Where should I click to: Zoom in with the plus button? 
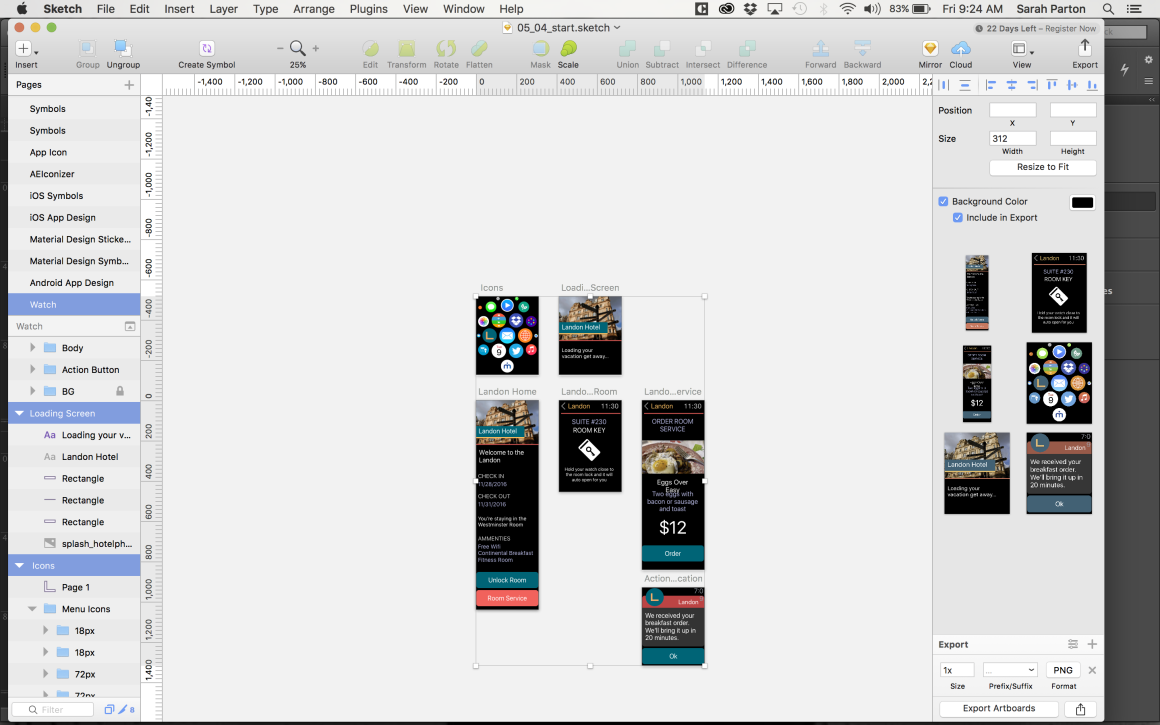[x=316, y=49]
